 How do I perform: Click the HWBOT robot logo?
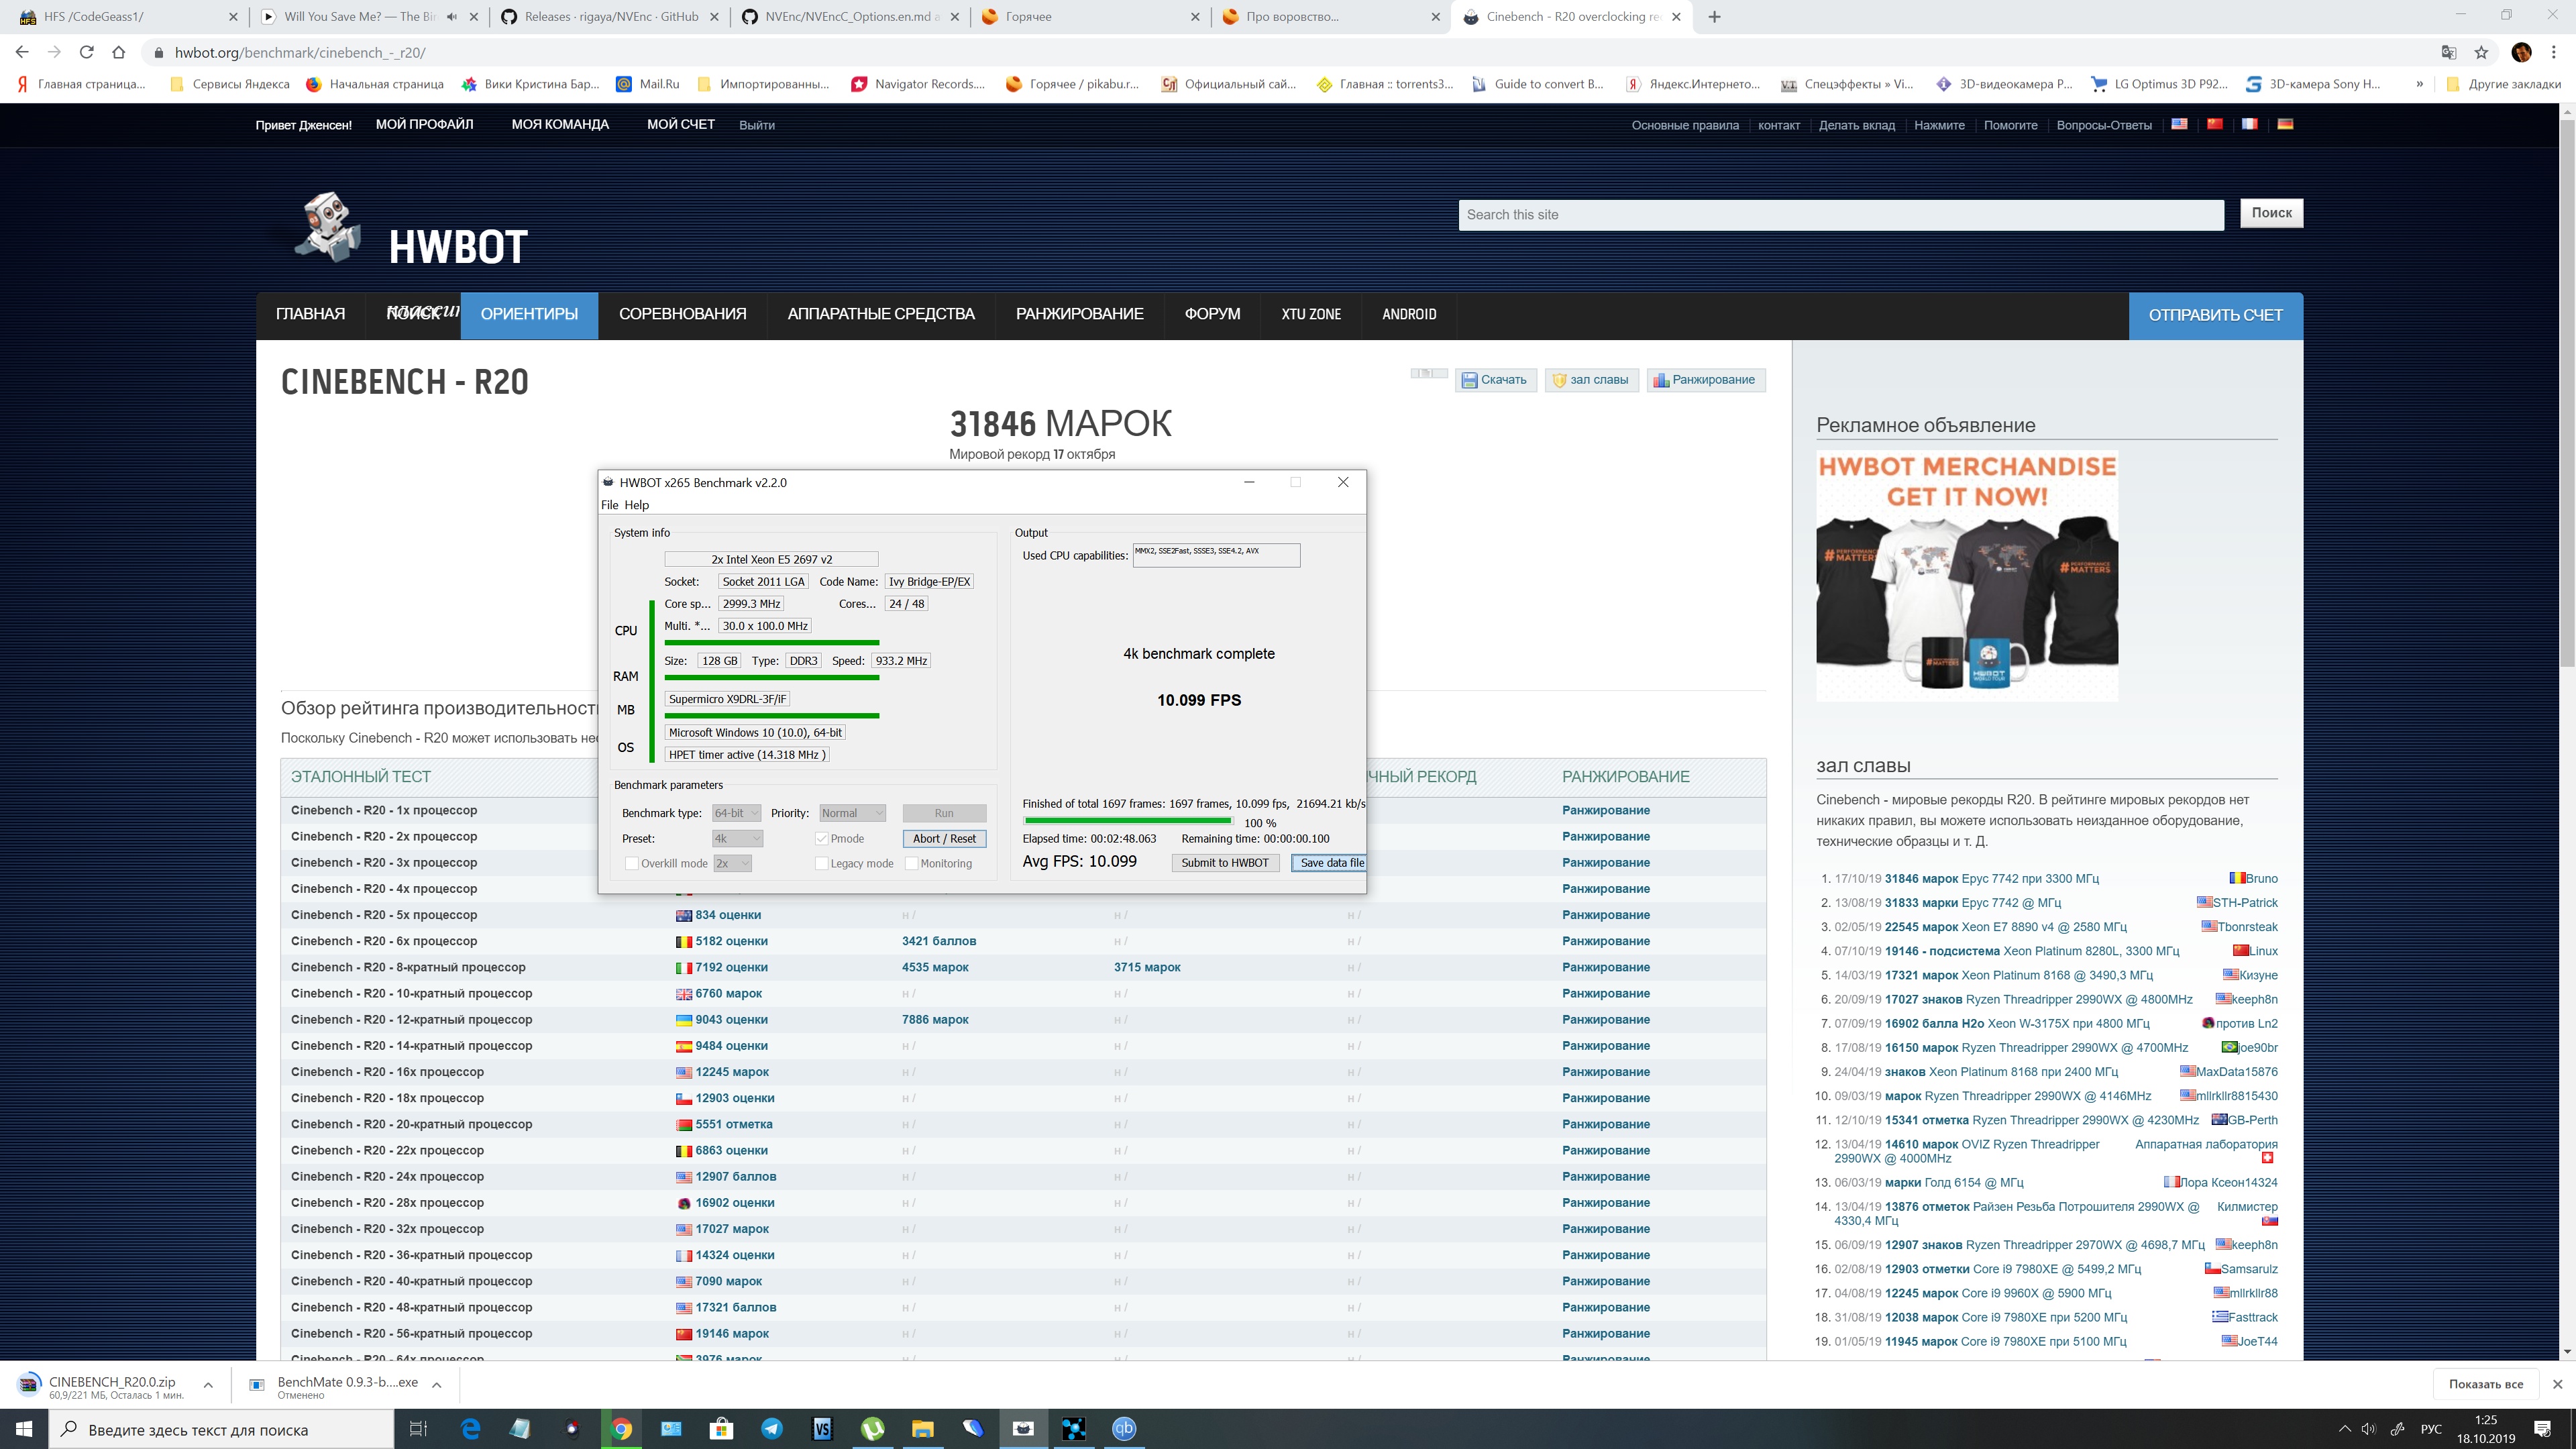(328, 227)
